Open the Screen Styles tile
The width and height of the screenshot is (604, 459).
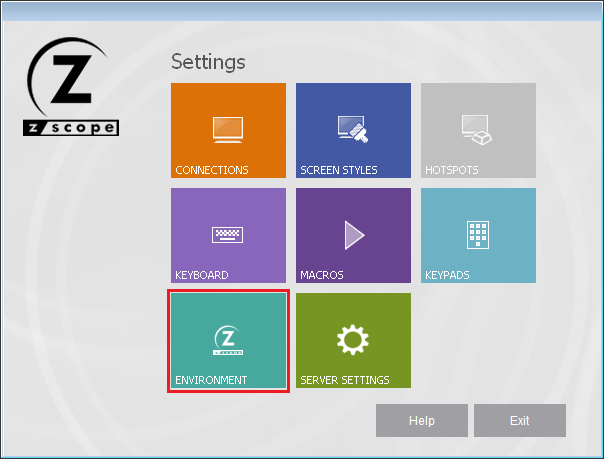353,131
